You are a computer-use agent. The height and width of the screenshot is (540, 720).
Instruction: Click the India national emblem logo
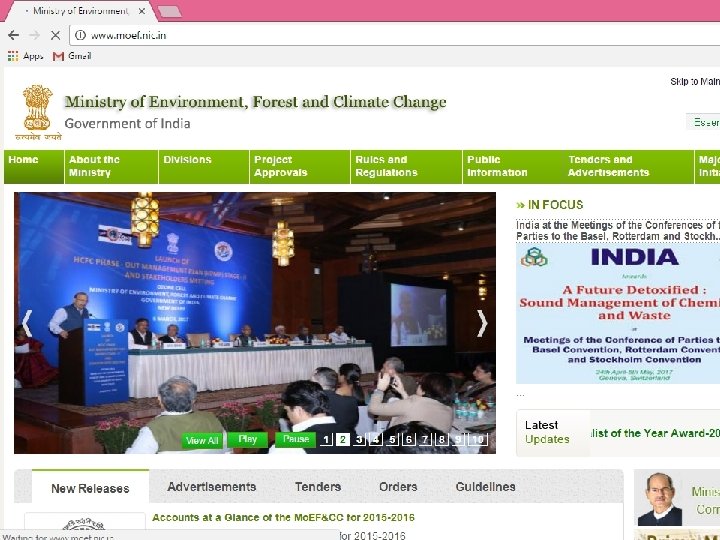tap(38, 112)
